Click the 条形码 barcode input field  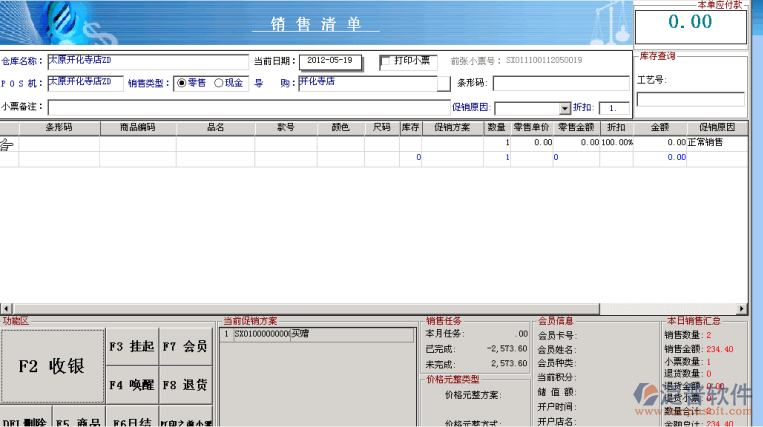pos(561,83)
